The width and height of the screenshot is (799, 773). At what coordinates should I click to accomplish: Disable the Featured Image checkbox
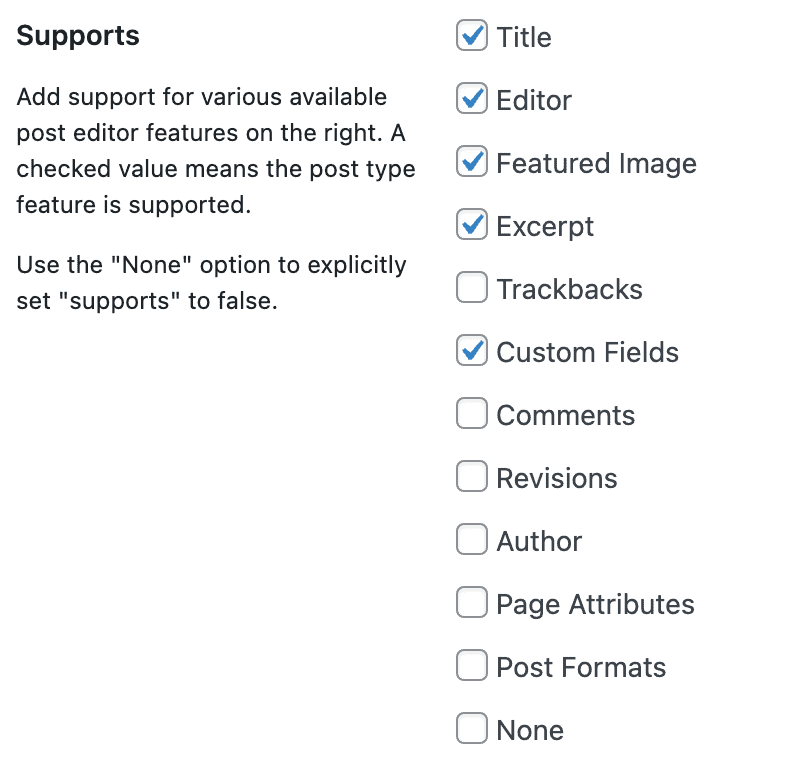[x=472, y=162]
